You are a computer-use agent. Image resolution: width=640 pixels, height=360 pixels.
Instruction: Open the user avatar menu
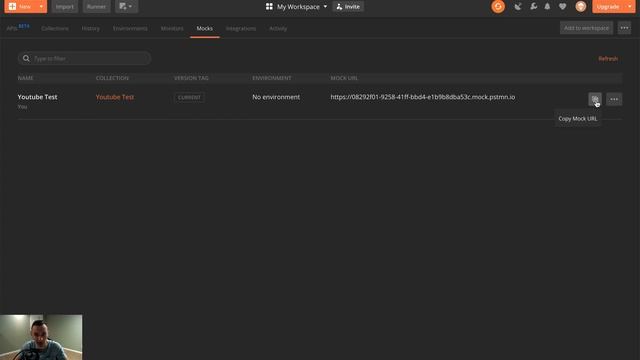(581, 7)
